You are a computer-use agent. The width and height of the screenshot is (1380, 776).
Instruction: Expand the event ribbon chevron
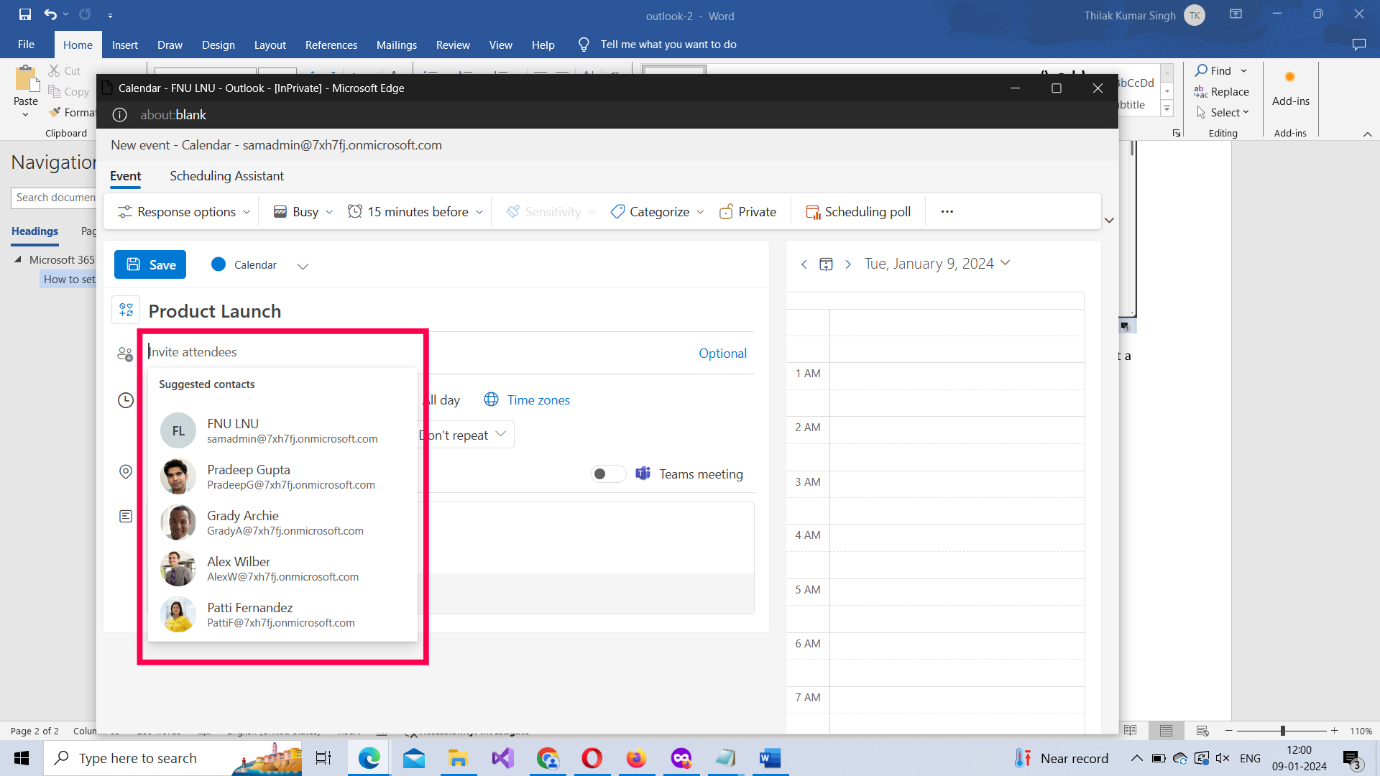pos(1108,220)
